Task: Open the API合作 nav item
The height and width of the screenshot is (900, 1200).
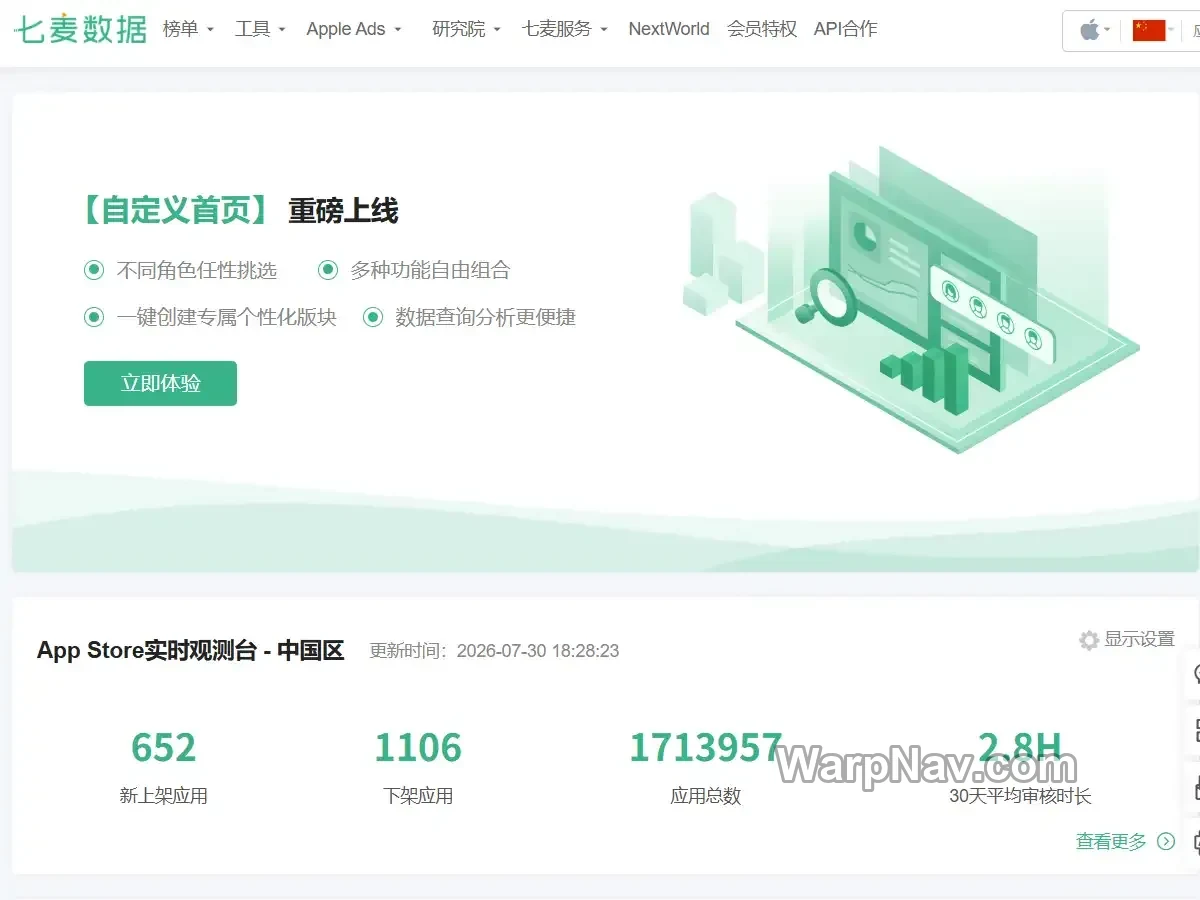Action: point(845,29)
